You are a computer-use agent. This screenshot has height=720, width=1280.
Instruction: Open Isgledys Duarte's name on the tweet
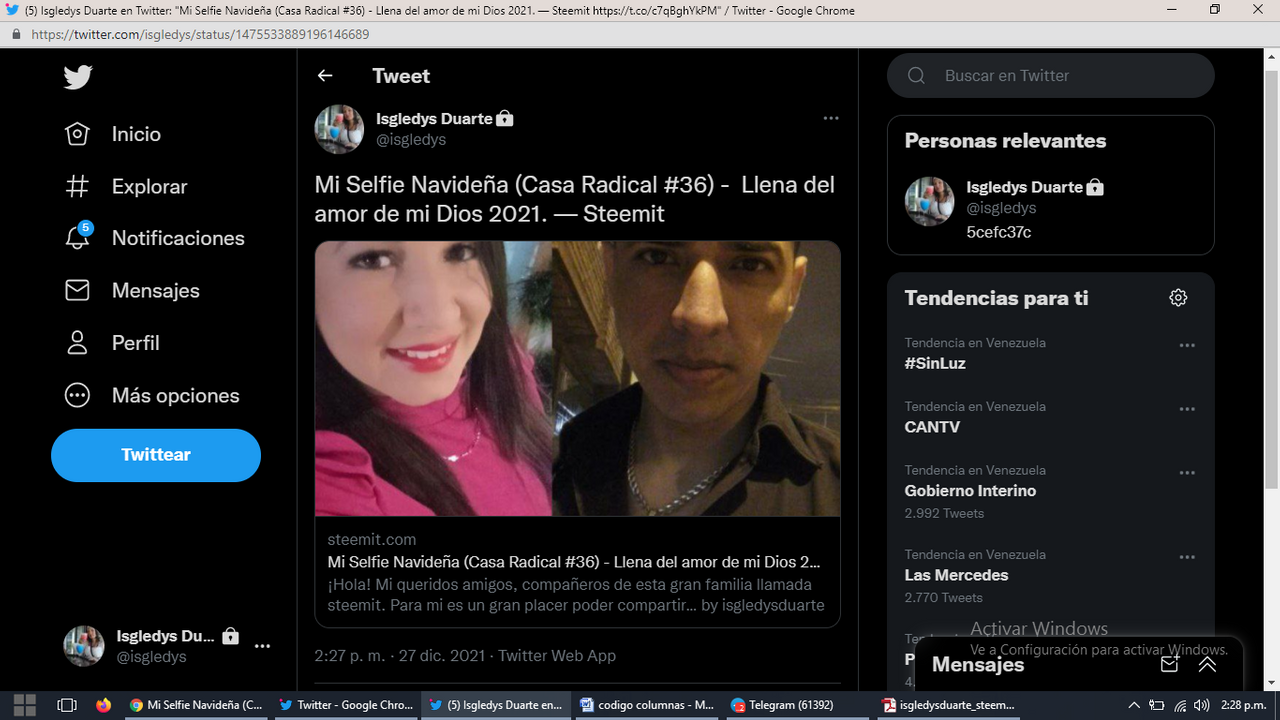click(434, 118)
